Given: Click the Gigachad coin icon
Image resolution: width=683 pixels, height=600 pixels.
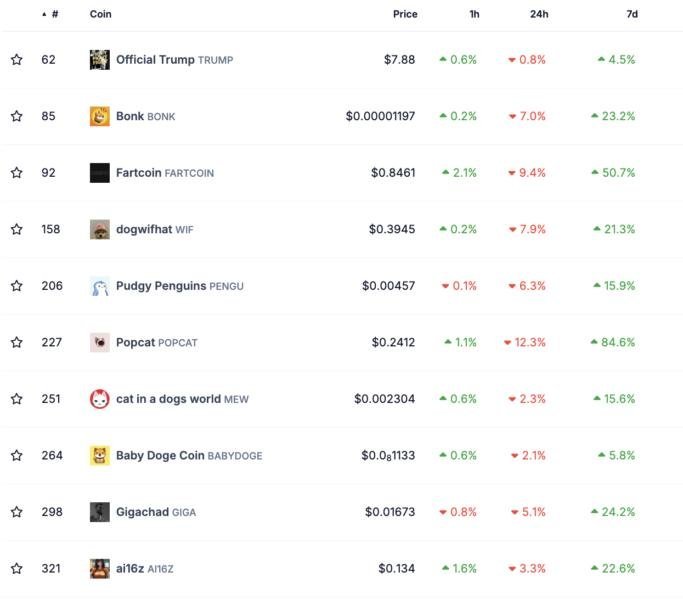Looking at the screenshot, I should 99,512.
